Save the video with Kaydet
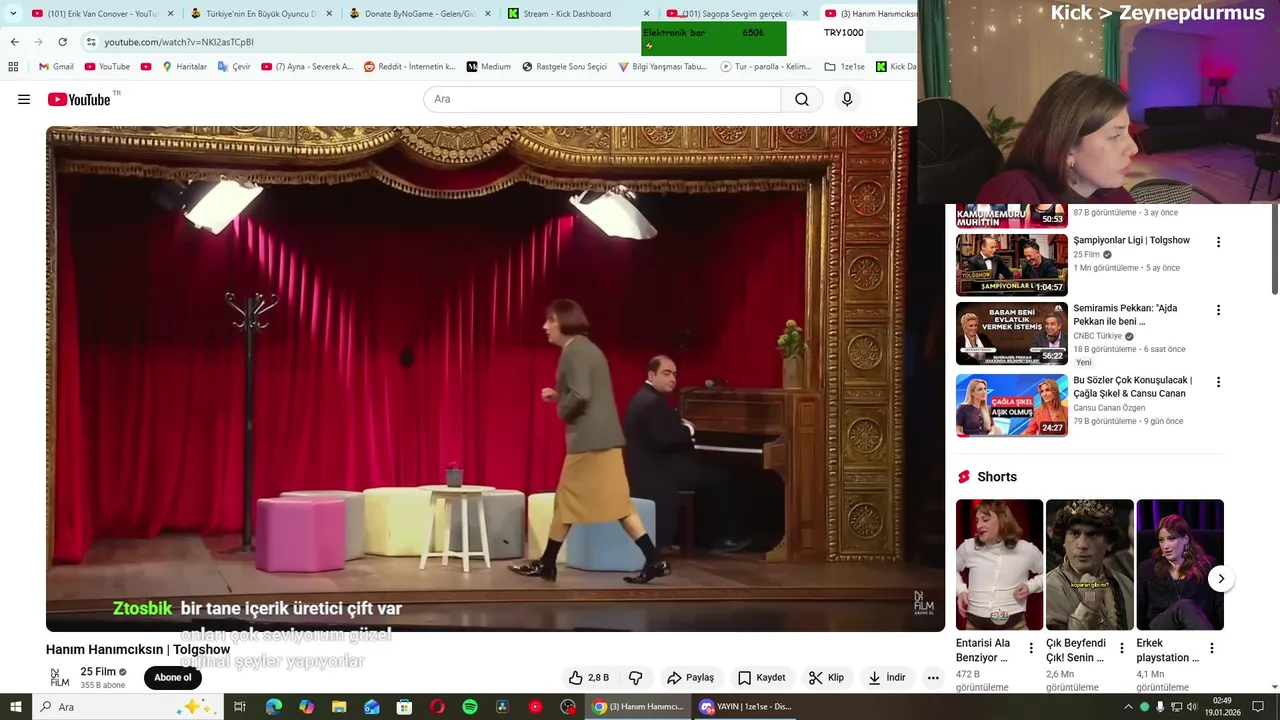The width and height of the screenshot is (1280, 720). coord(761,678)
